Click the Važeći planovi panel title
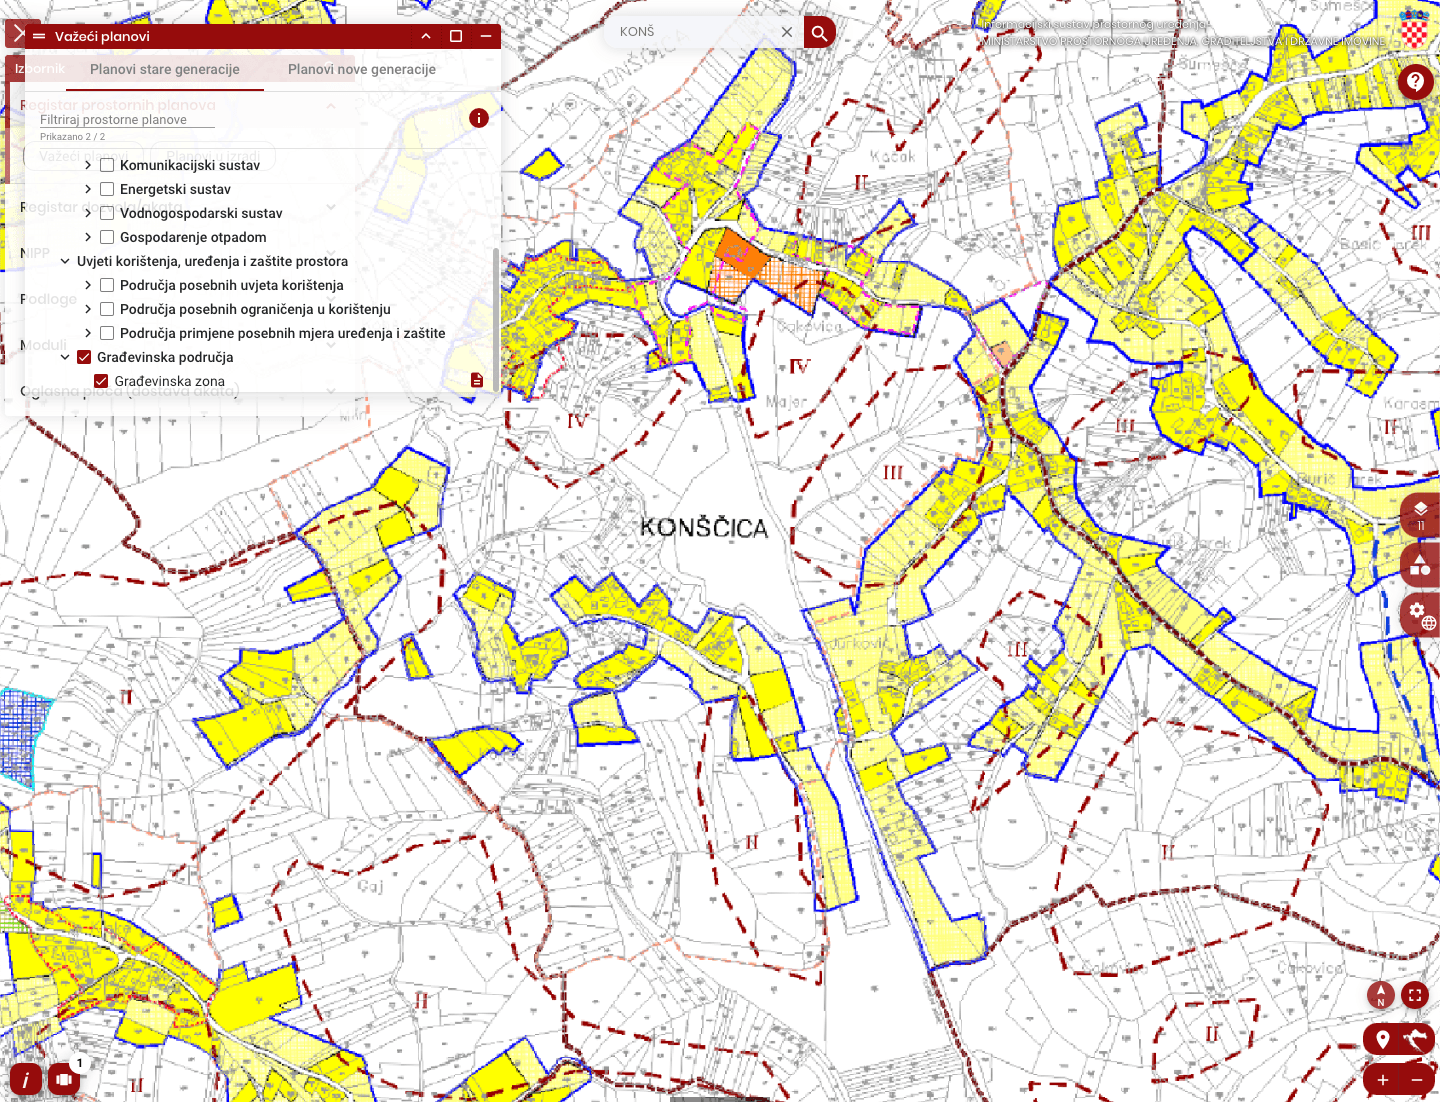The width and height of the screenshot is (1440, 1102). [x=102, y=36]
